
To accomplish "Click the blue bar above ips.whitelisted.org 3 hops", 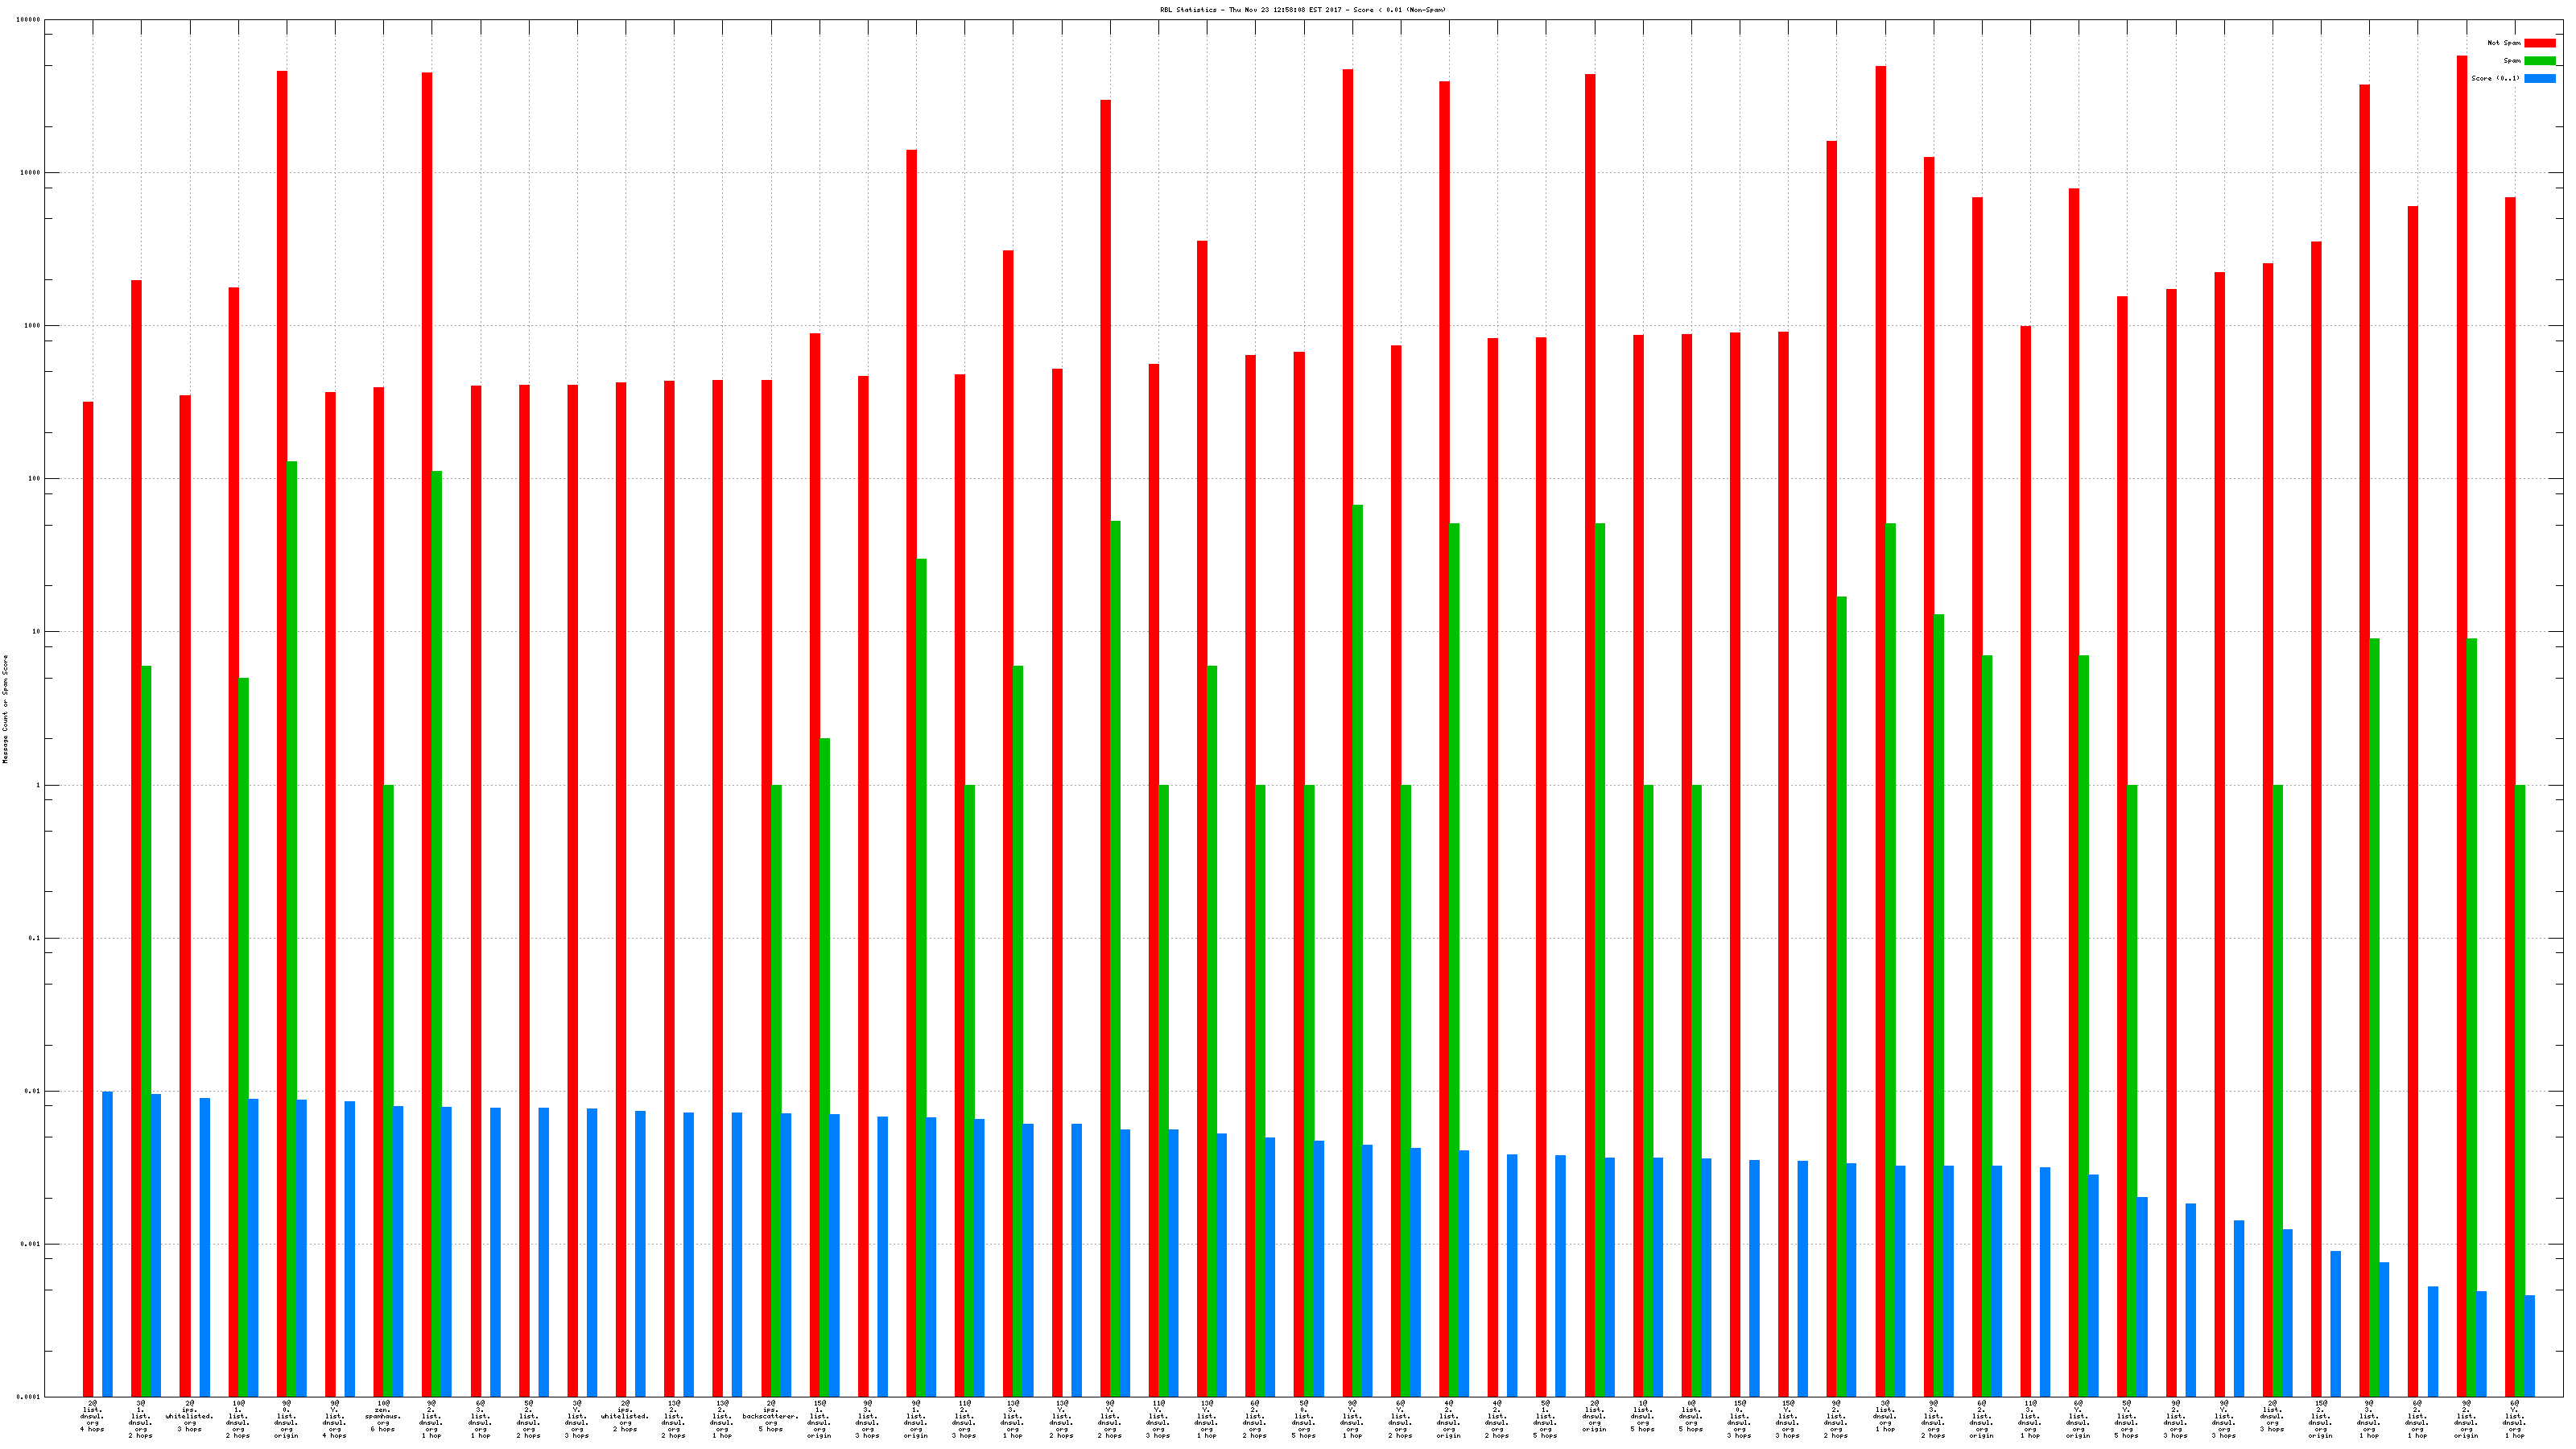I will pos(205,1246).
